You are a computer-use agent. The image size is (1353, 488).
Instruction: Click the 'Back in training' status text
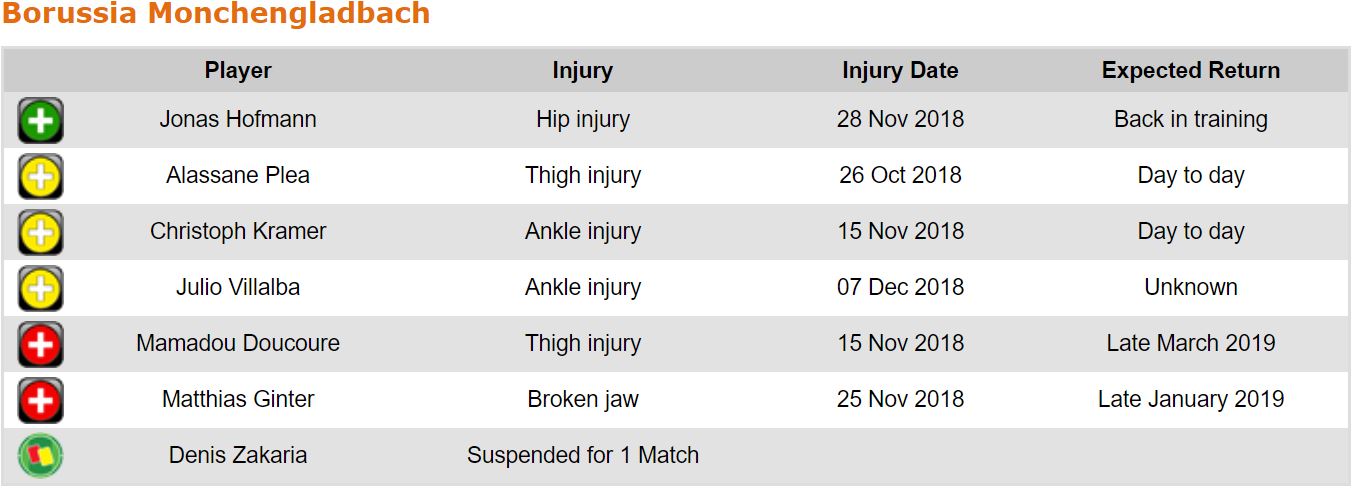point(1190,119)
